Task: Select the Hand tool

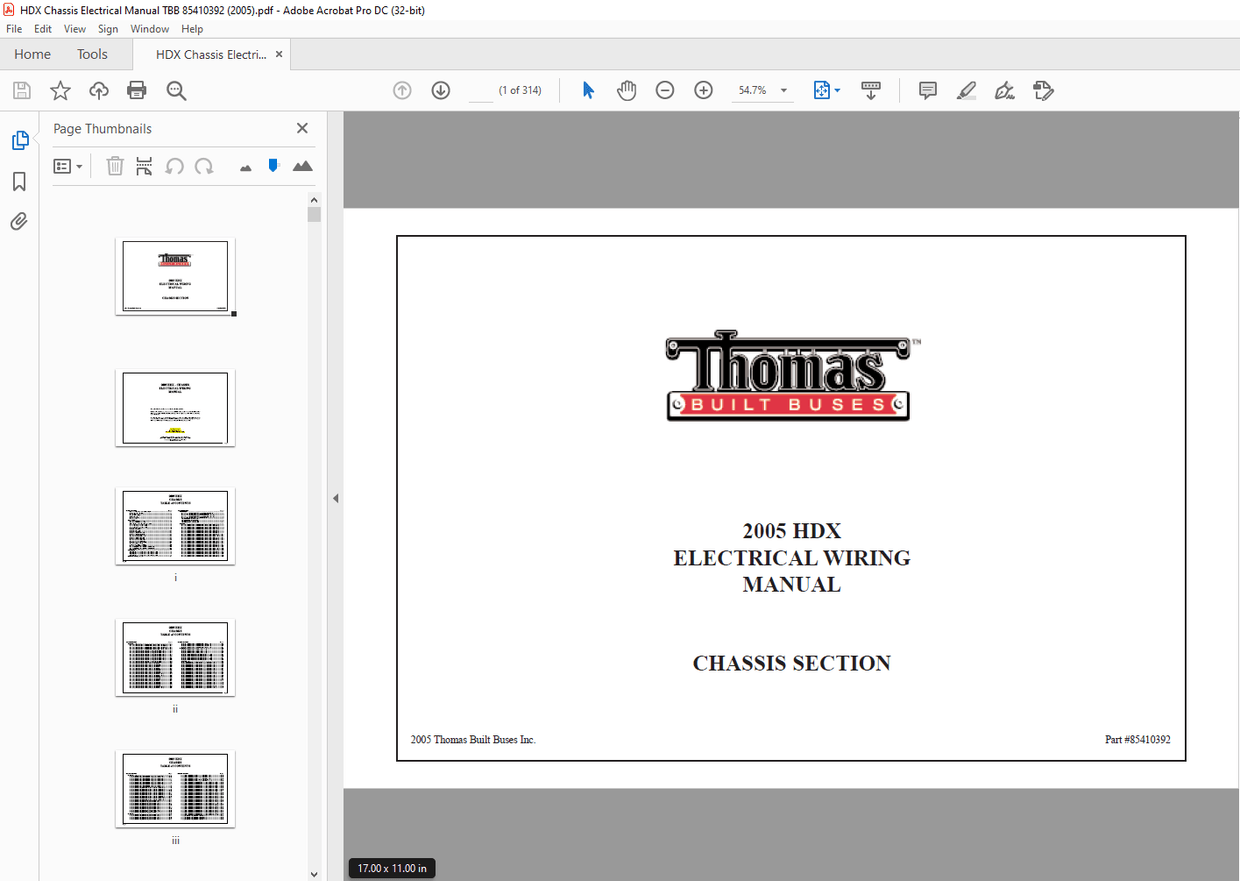Action: tap(626, 90)
